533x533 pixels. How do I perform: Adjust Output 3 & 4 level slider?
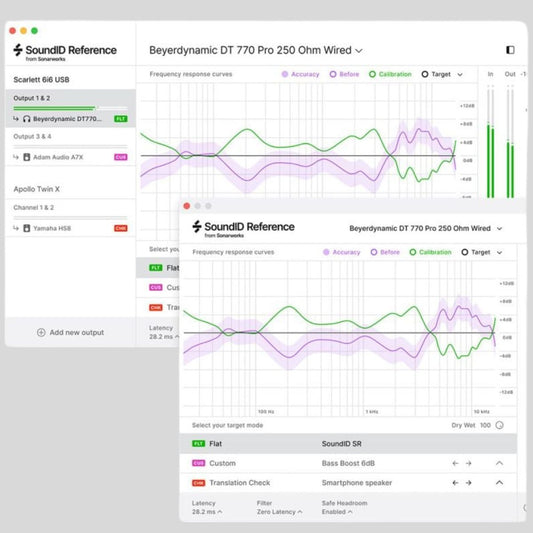[x=70, y=147]
